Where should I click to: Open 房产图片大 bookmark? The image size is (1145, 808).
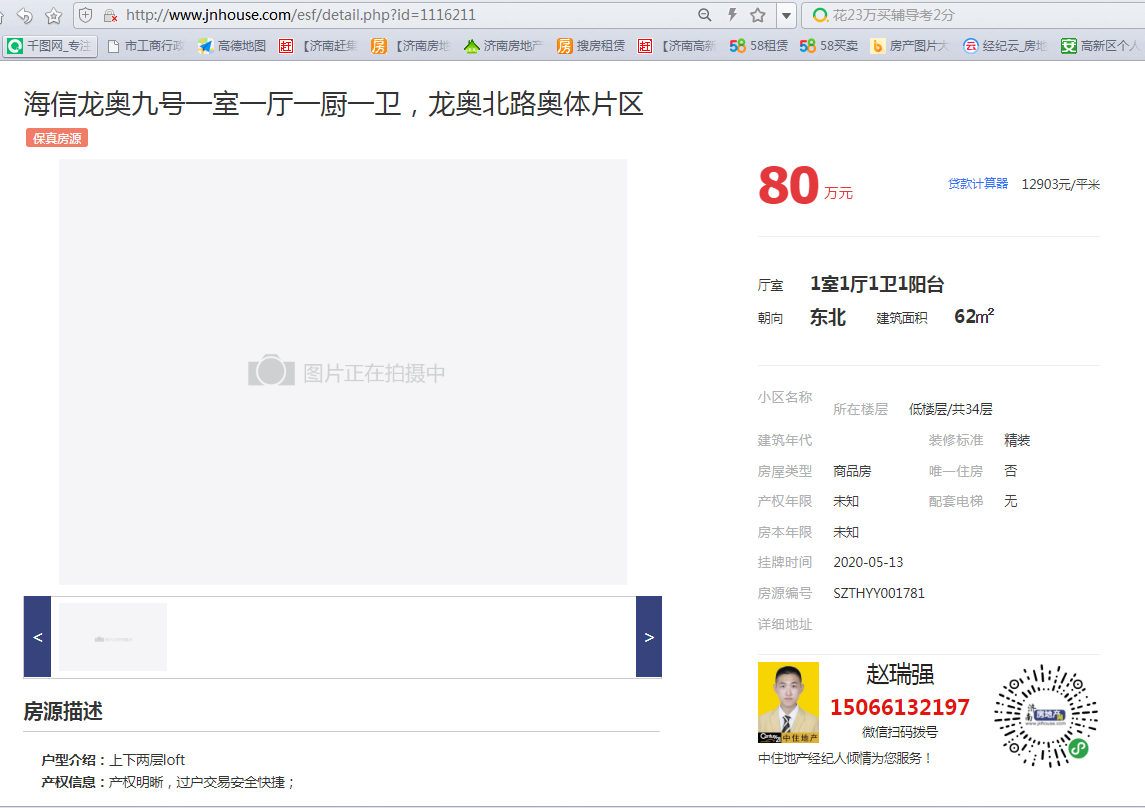point(909,46)
